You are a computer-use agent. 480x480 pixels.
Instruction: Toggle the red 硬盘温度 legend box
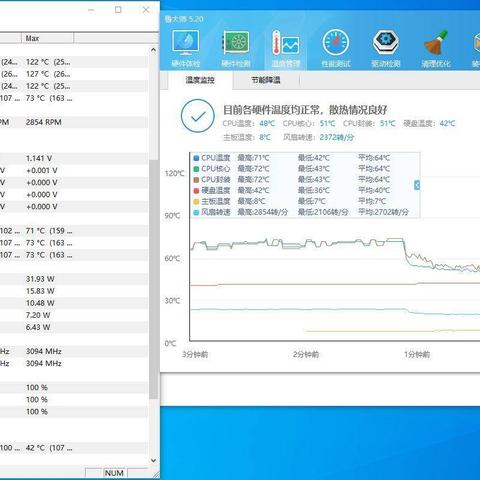[x=196, y=190]
